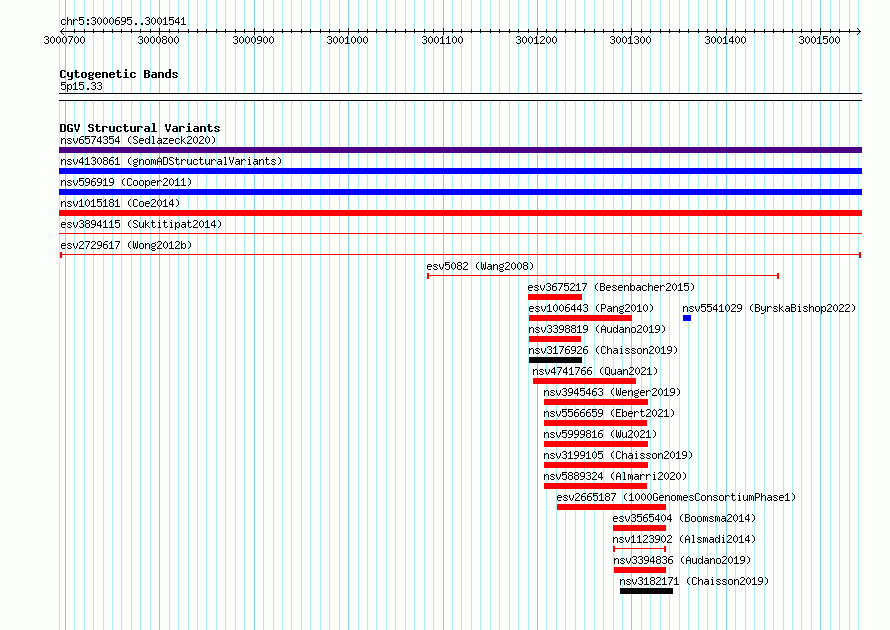This screenshot has width=890, height=630.
Task: Open nsv5999816 (Wu2021) variant label
Action: click(600, 434)
